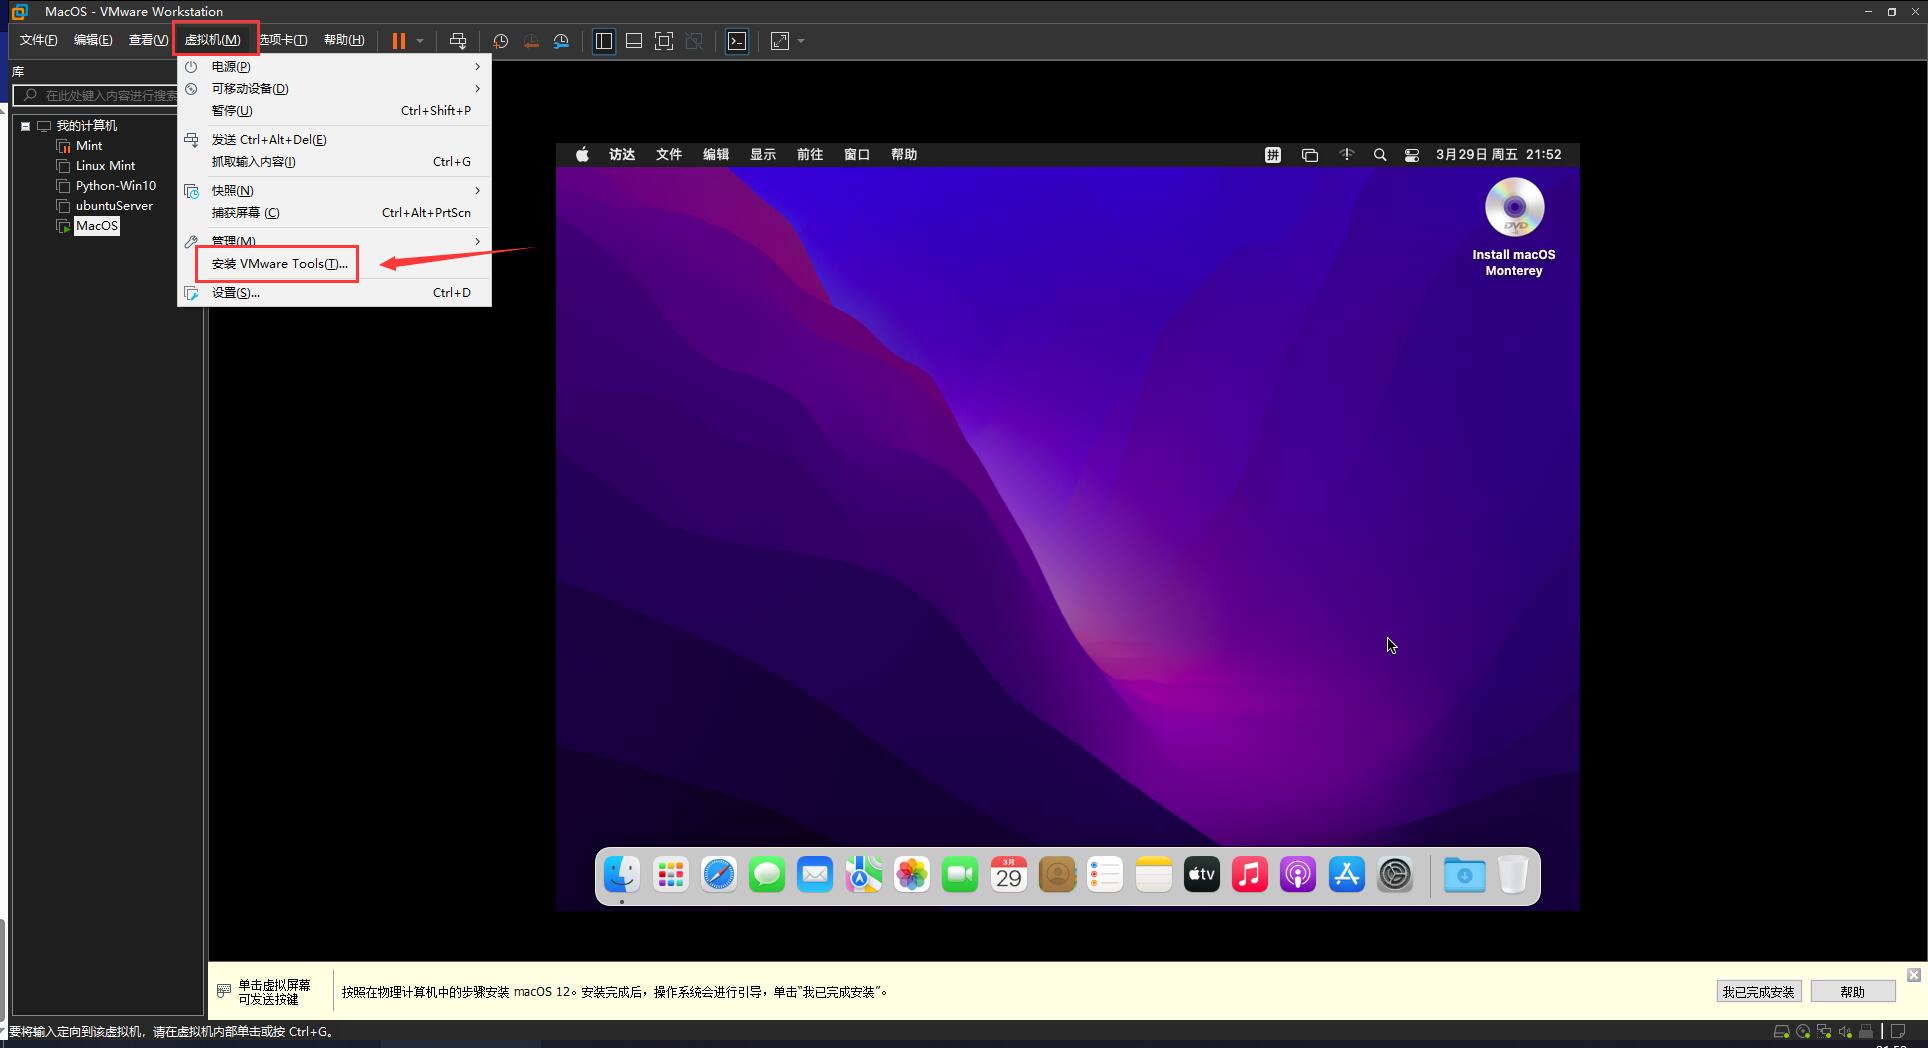Toggle the thumbnail bar view button

click(x=633, y=41)
